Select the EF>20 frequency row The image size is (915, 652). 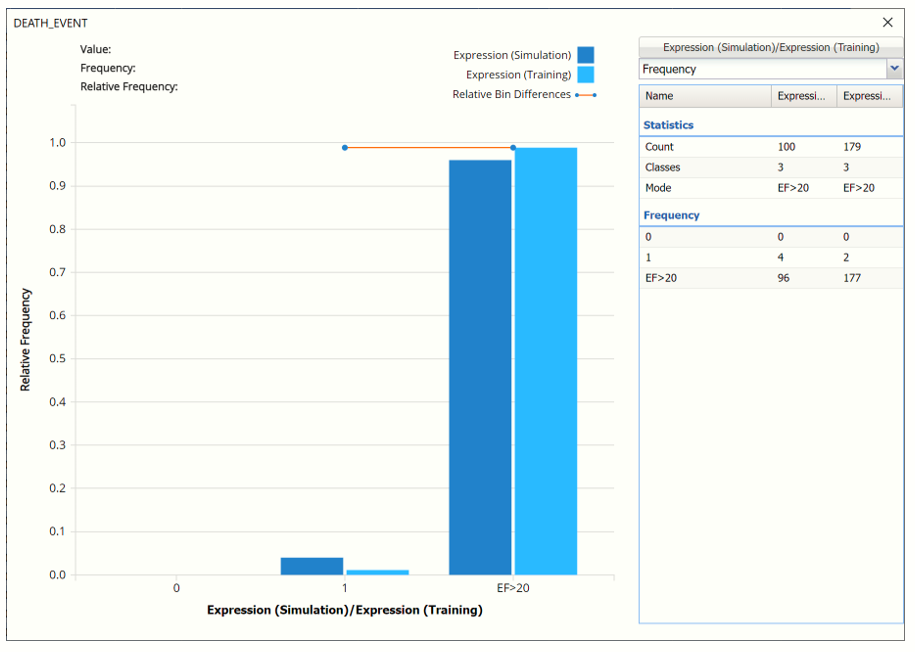pos(770,278)
